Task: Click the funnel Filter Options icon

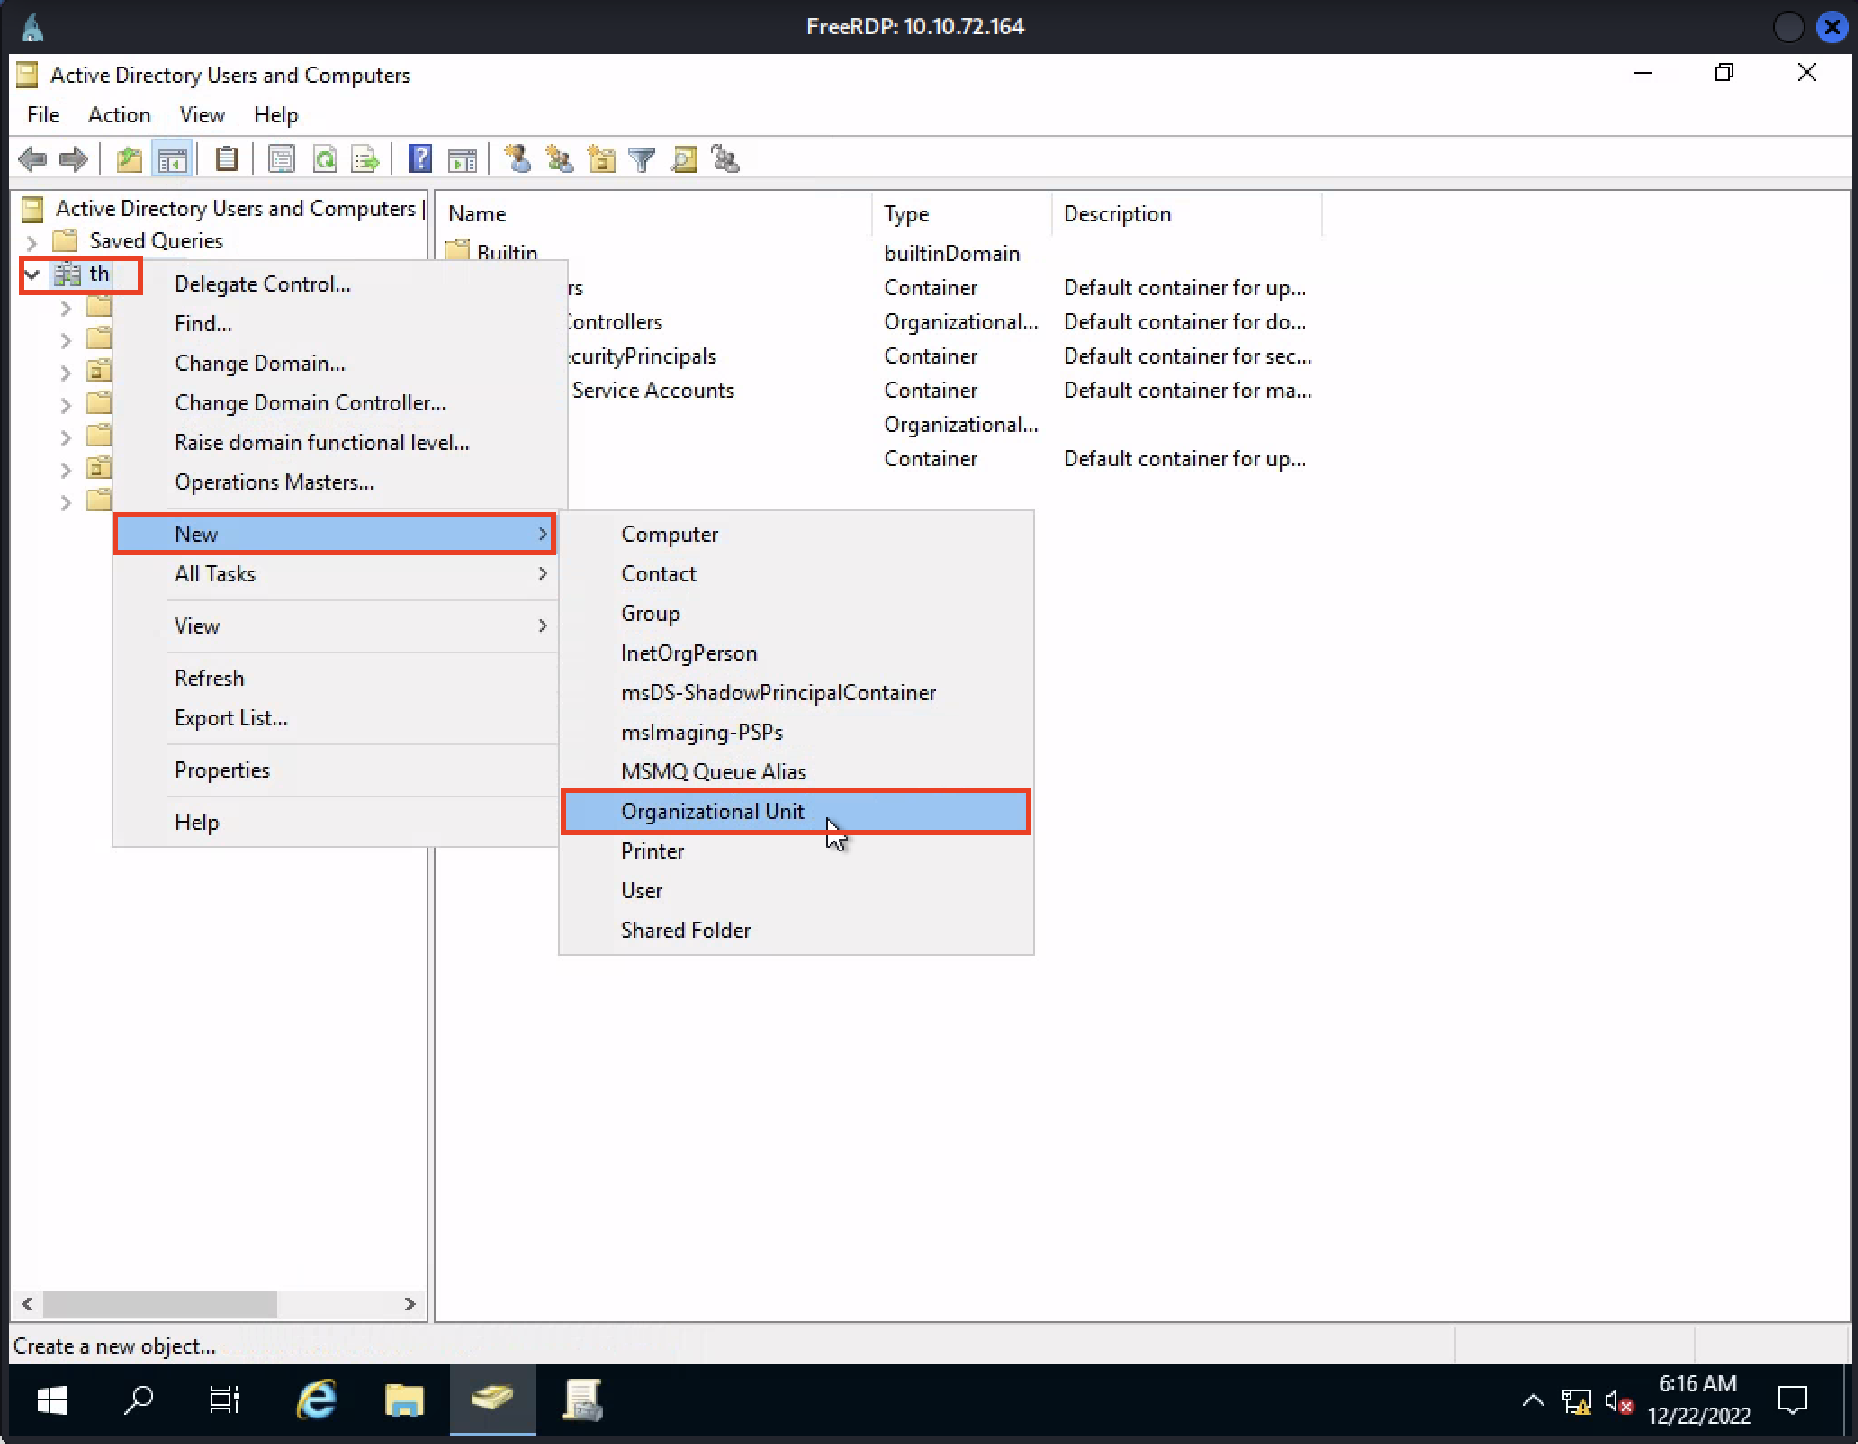Action: point(642,159)
